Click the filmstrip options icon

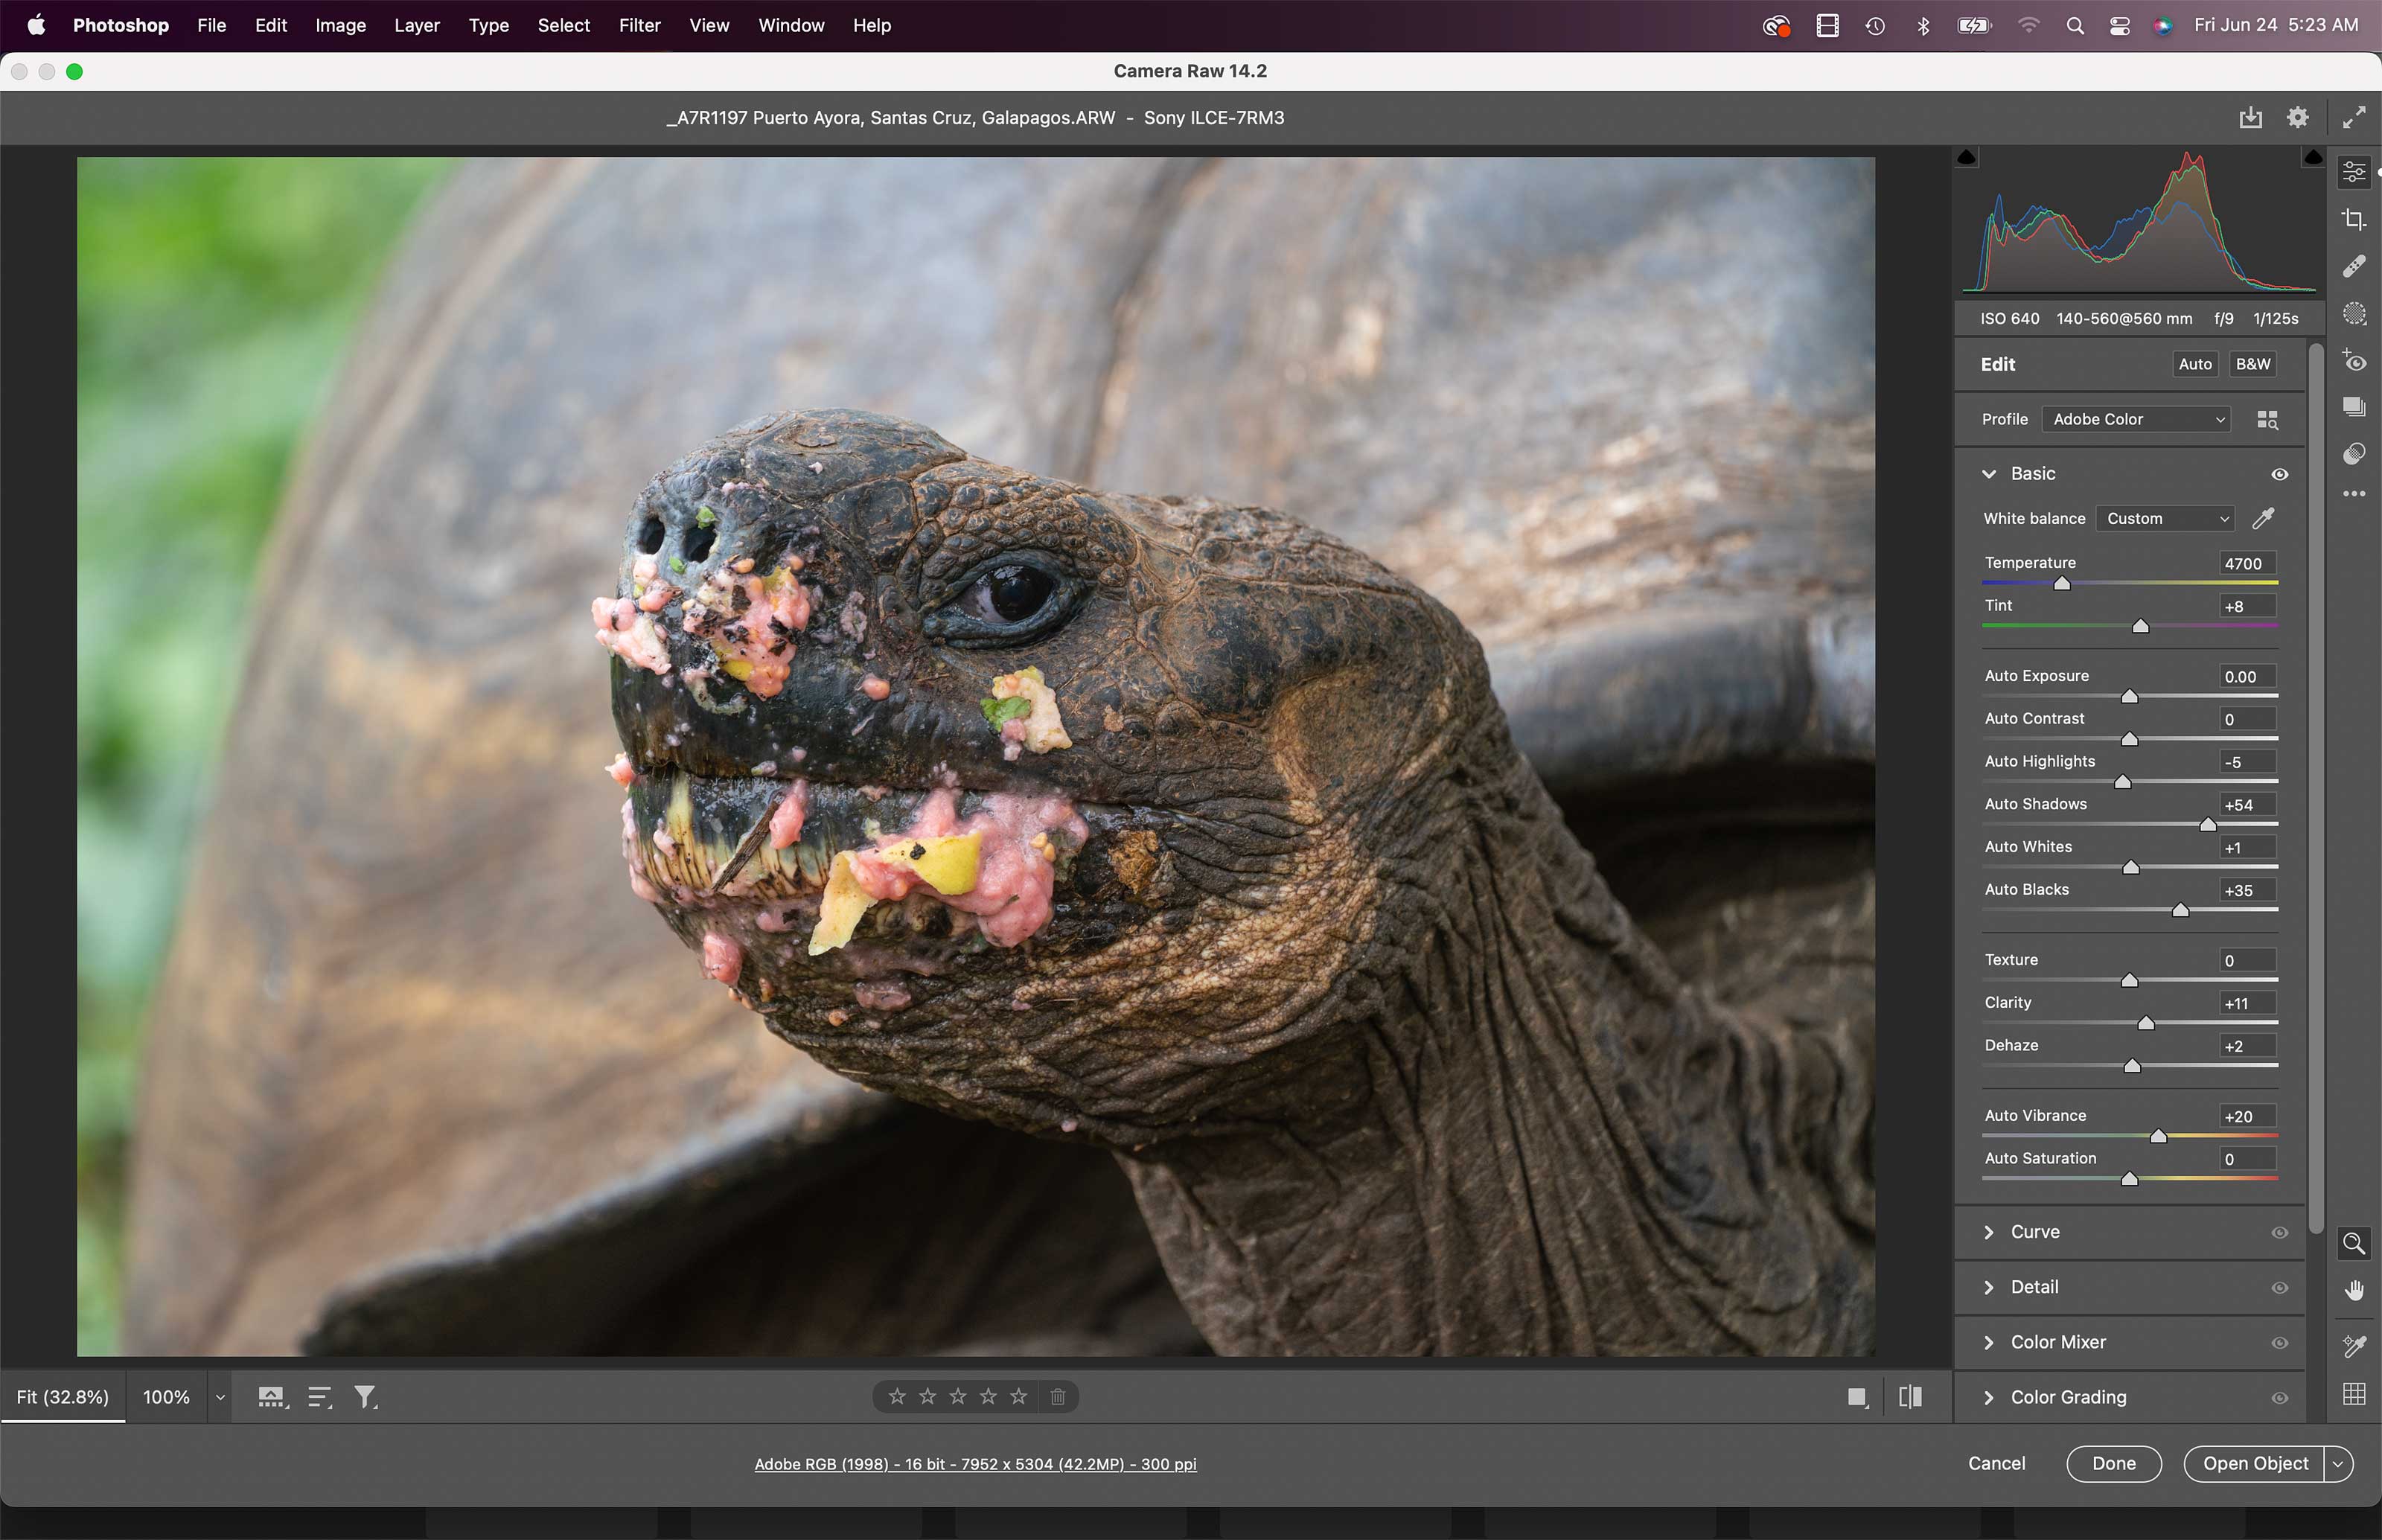[272, 1397]
